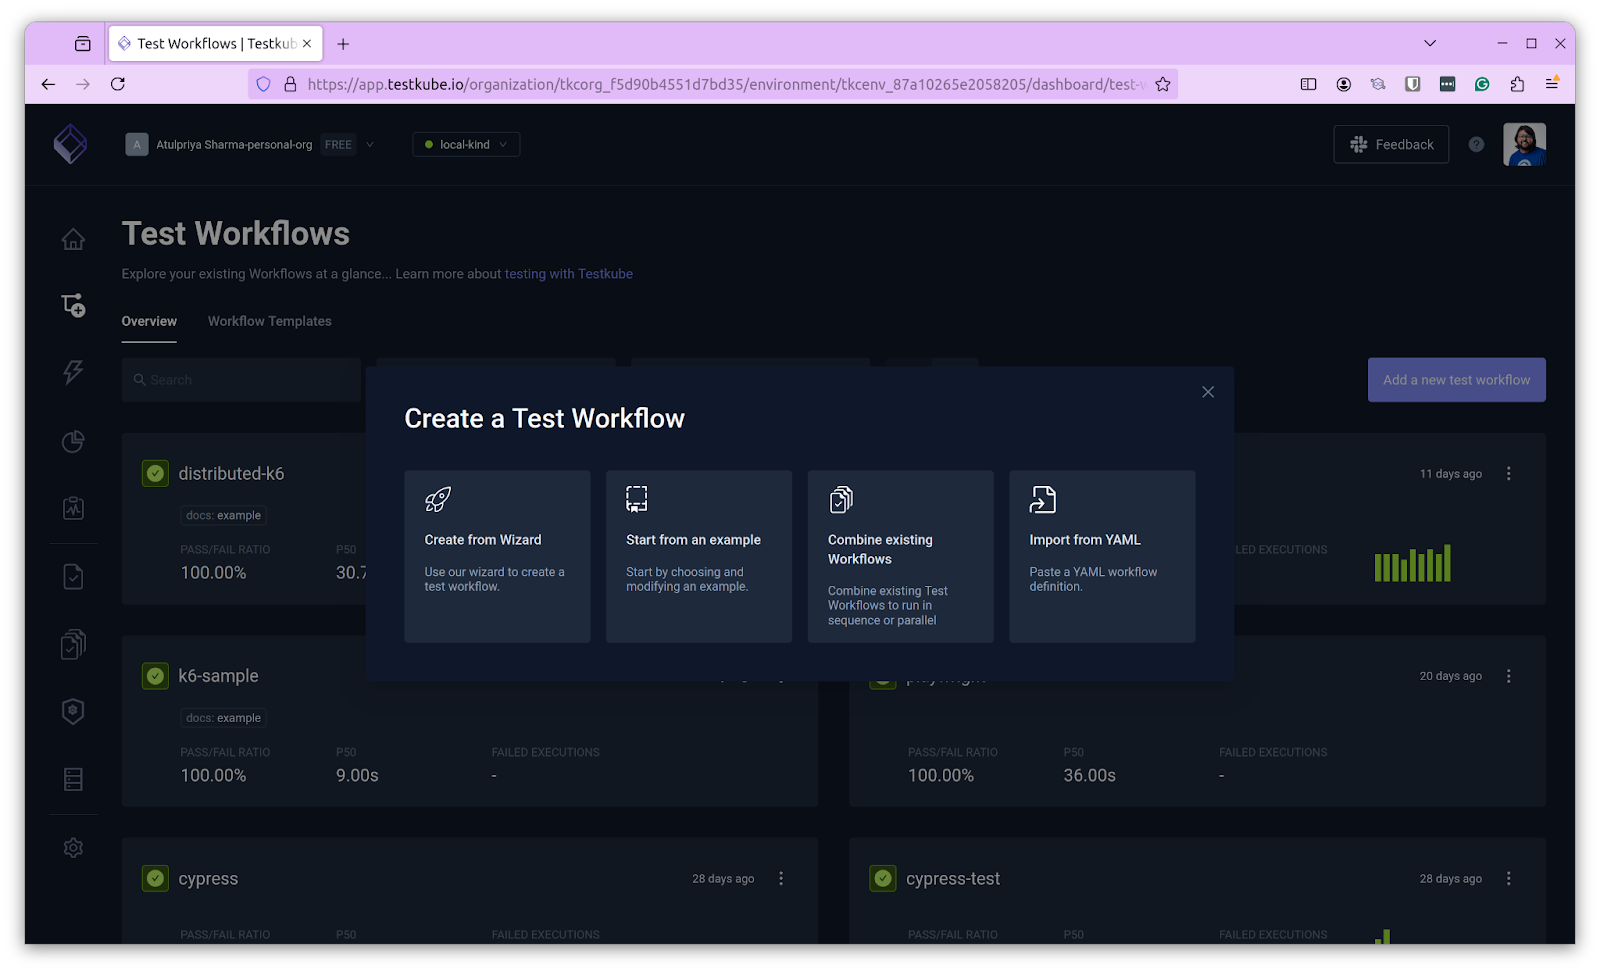Open the local-kind environment dropdown
Viewport: 1600px width, 972px height.
466,144
